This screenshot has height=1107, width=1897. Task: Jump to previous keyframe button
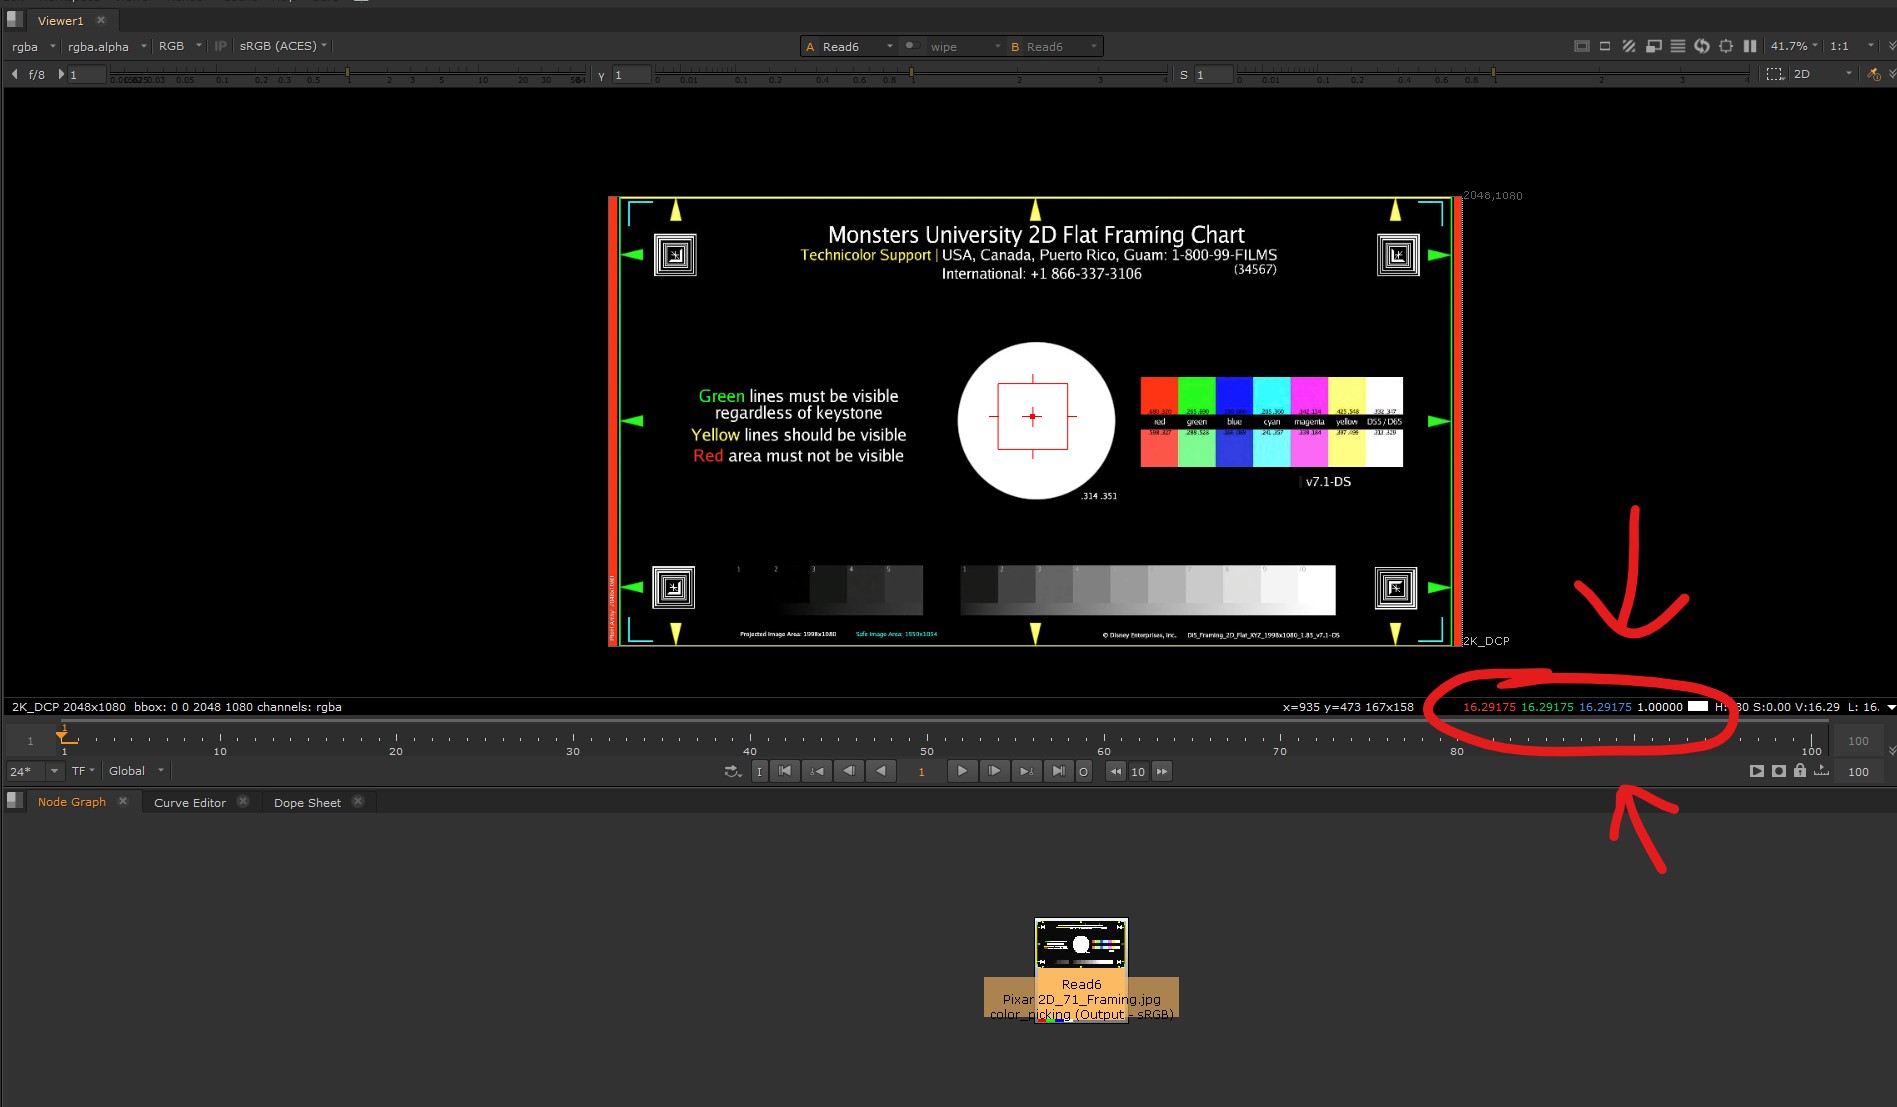coord(817,771)
